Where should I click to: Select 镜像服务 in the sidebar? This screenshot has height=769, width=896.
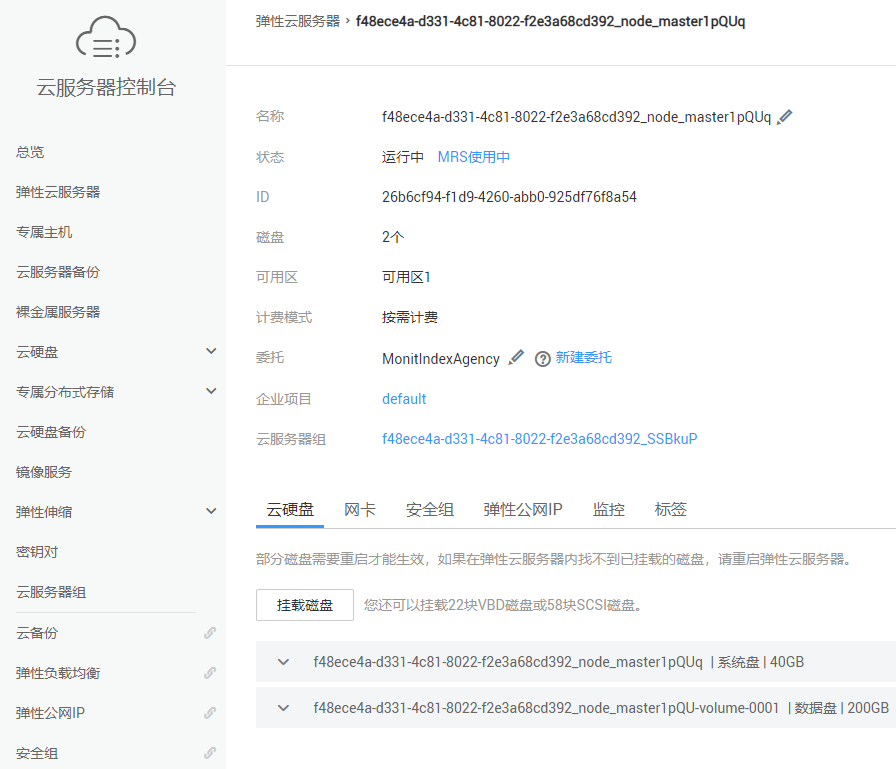pos(44,472)
